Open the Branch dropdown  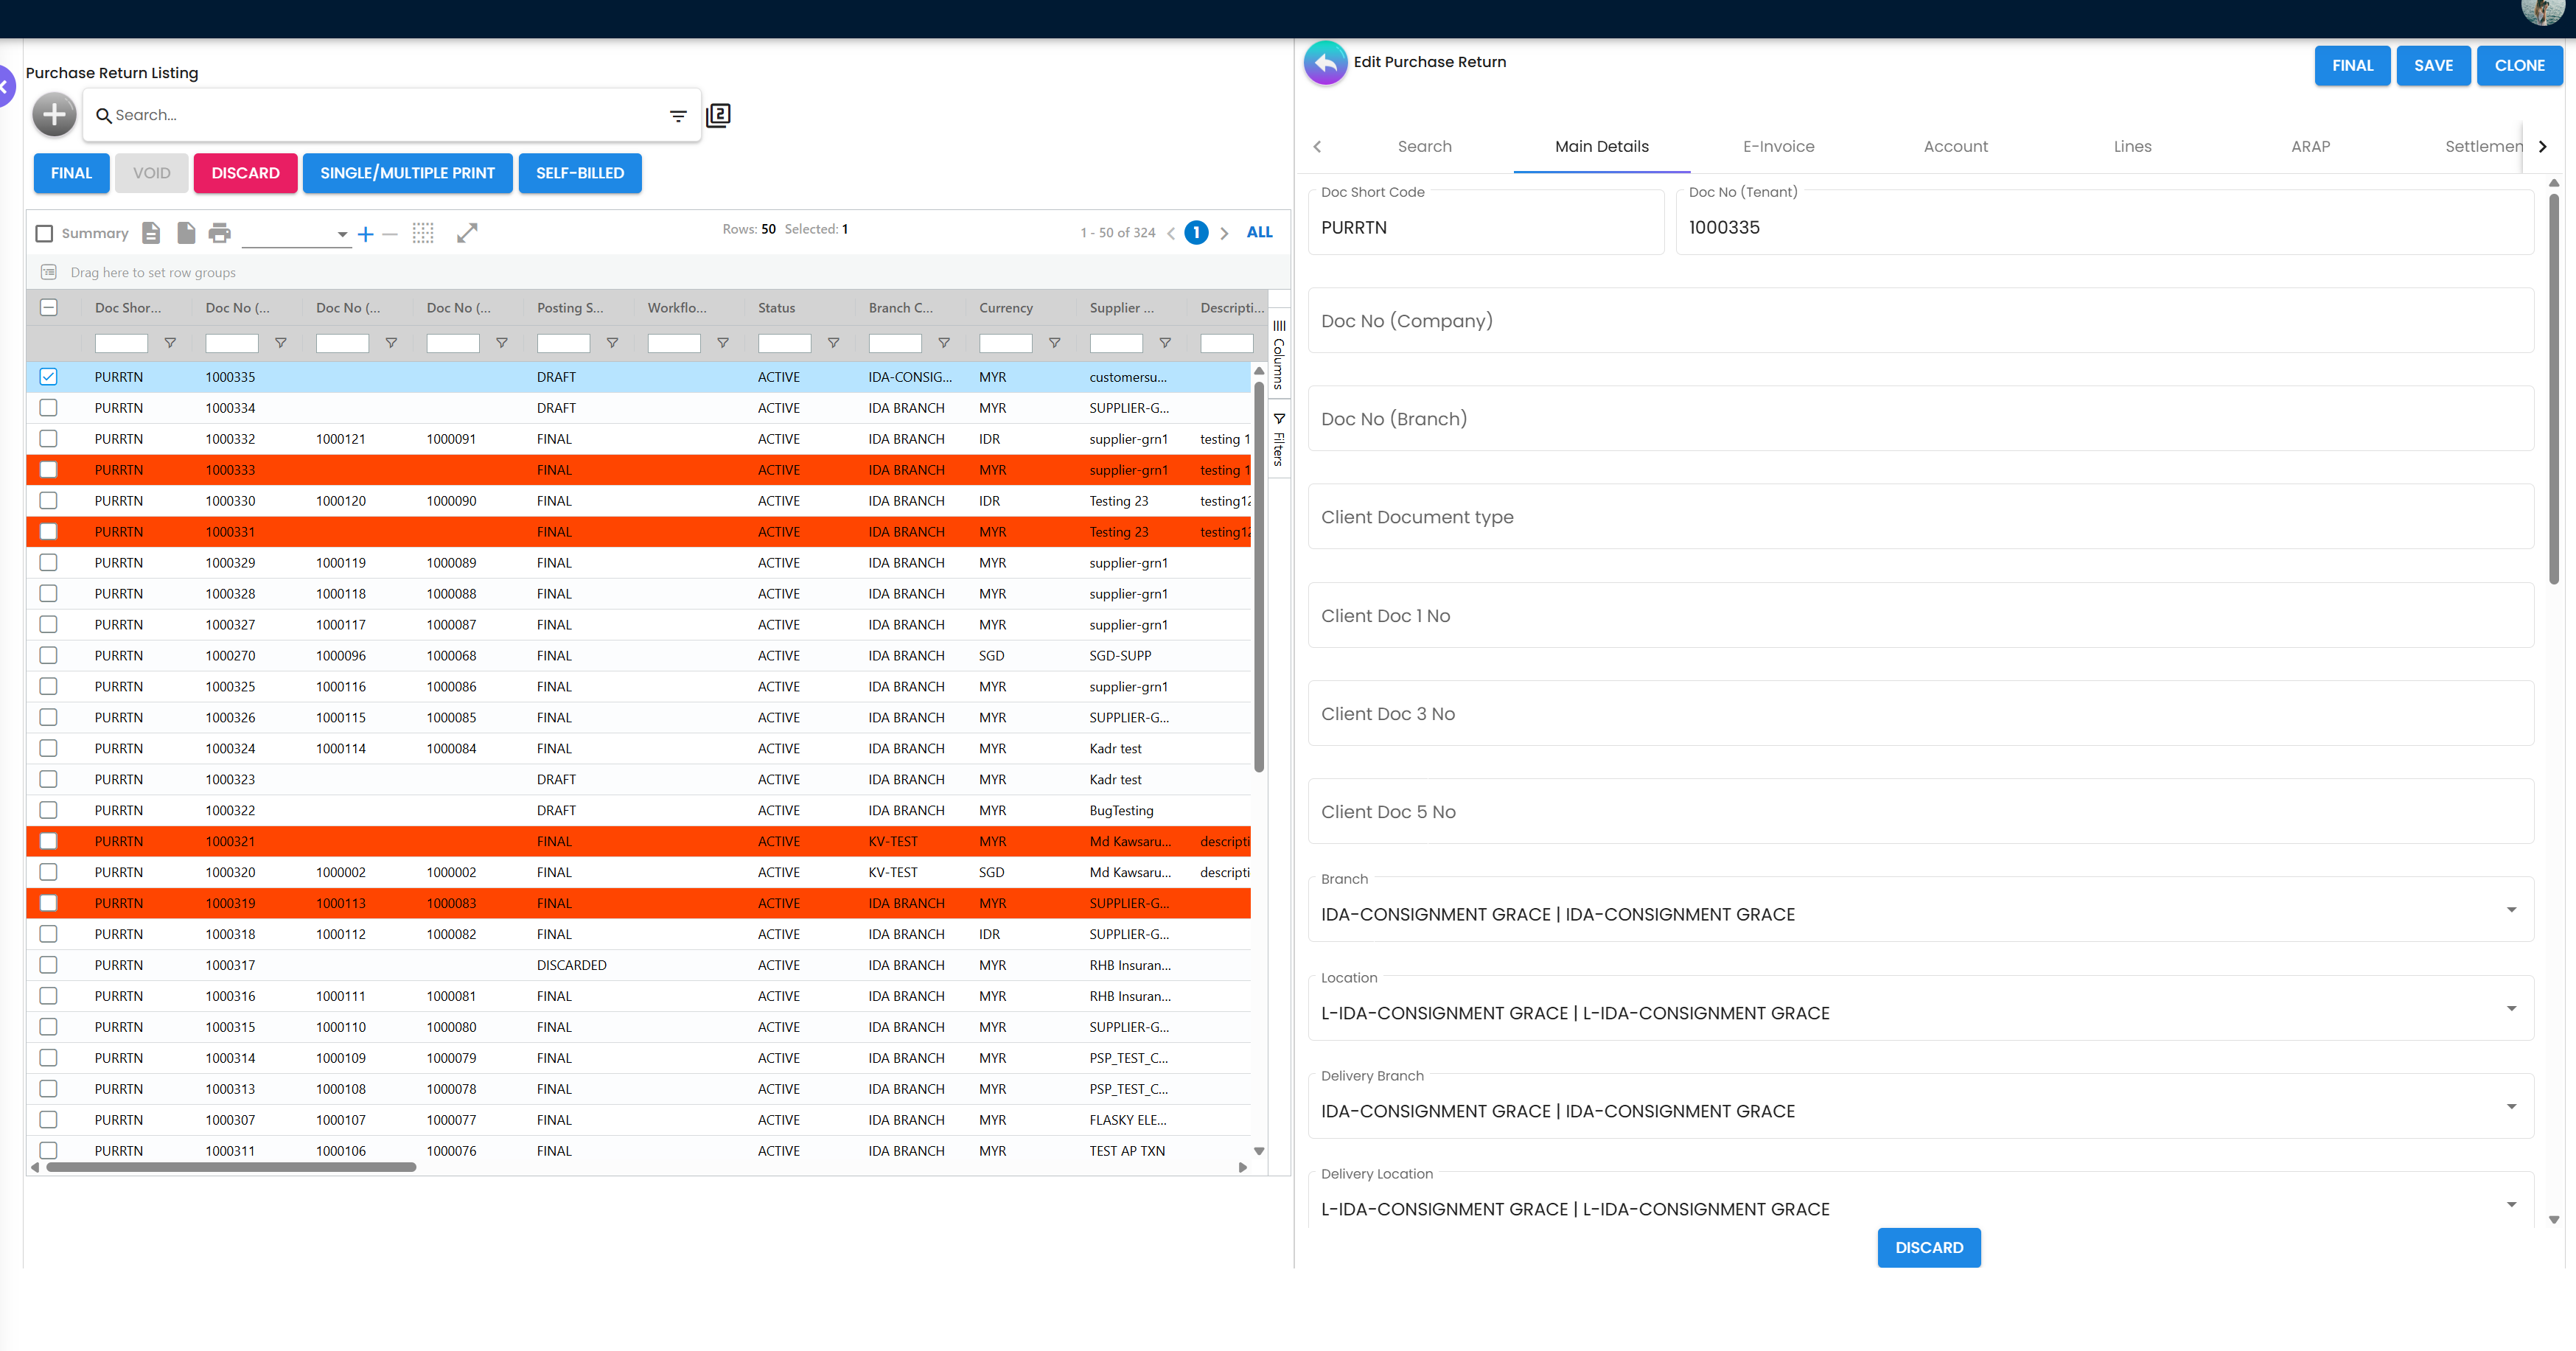point(1920,910)
